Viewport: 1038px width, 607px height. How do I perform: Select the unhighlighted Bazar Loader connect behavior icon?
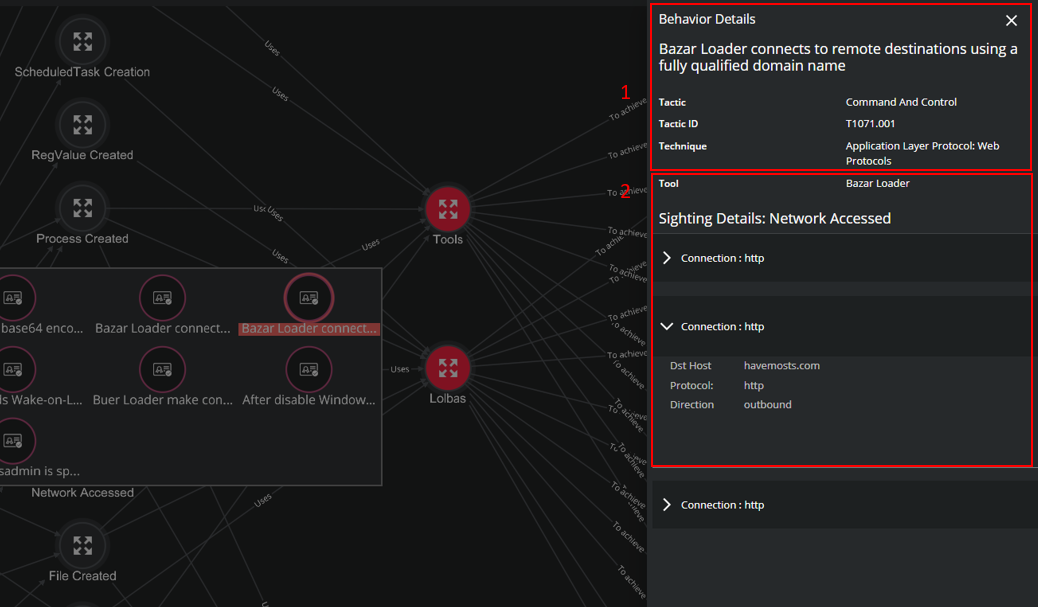162,298
